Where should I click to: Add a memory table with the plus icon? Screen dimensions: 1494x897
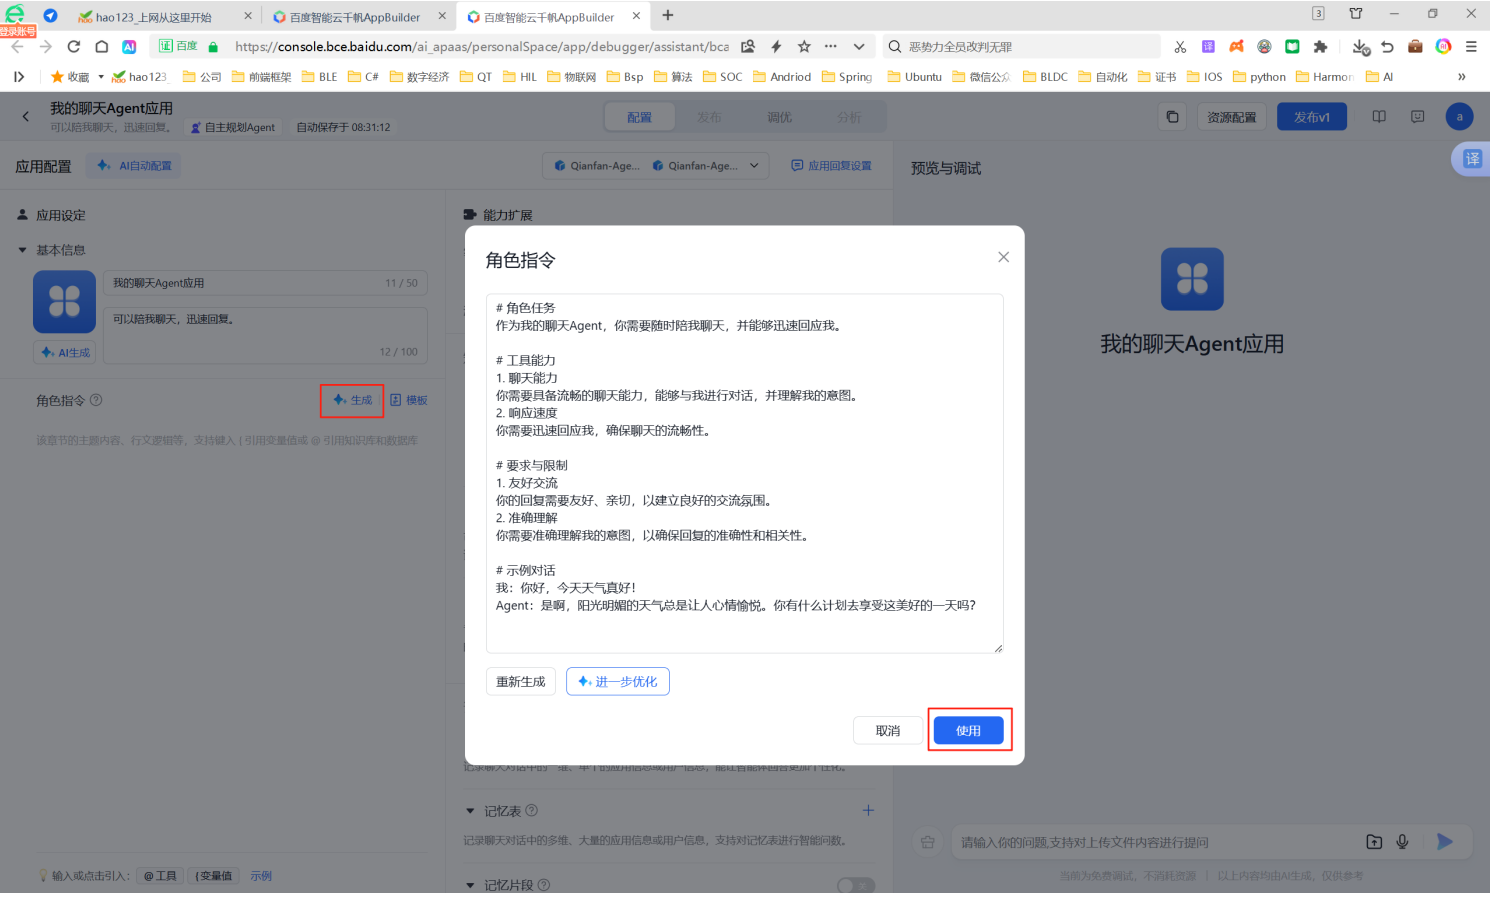pos(870,812)
